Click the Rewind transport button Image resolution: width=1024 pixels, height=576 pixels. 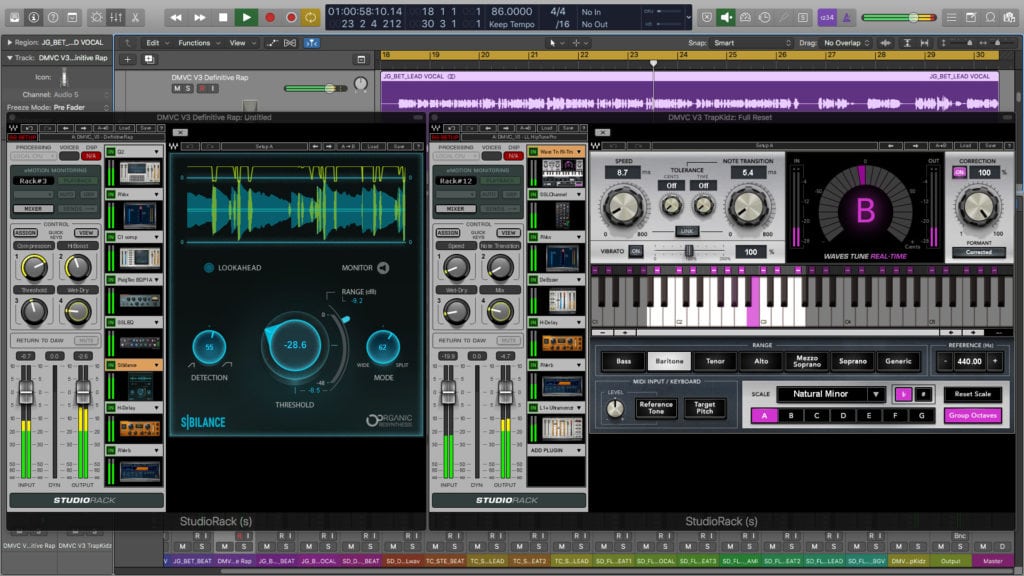(176, 18)
